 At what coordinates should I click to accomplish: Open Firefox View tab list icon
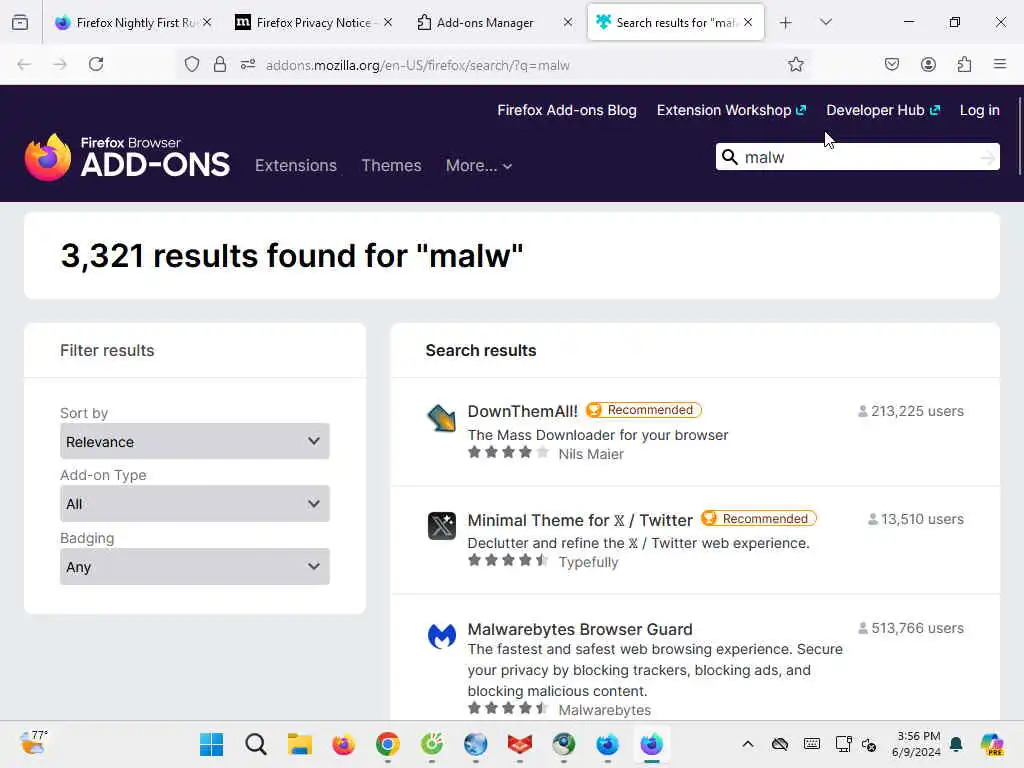(20, 22)
